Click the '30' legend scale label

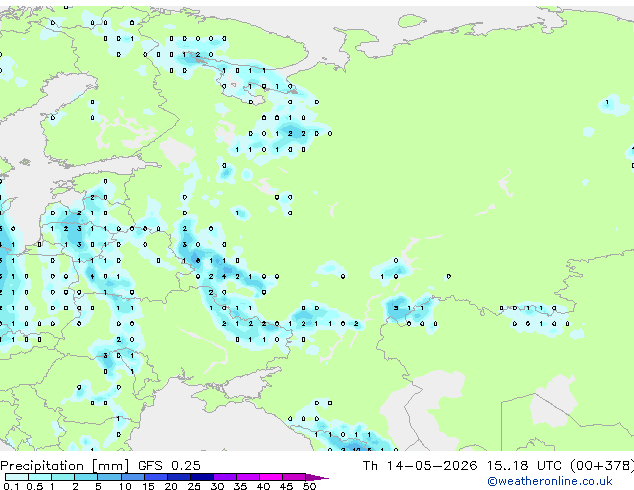217,486
